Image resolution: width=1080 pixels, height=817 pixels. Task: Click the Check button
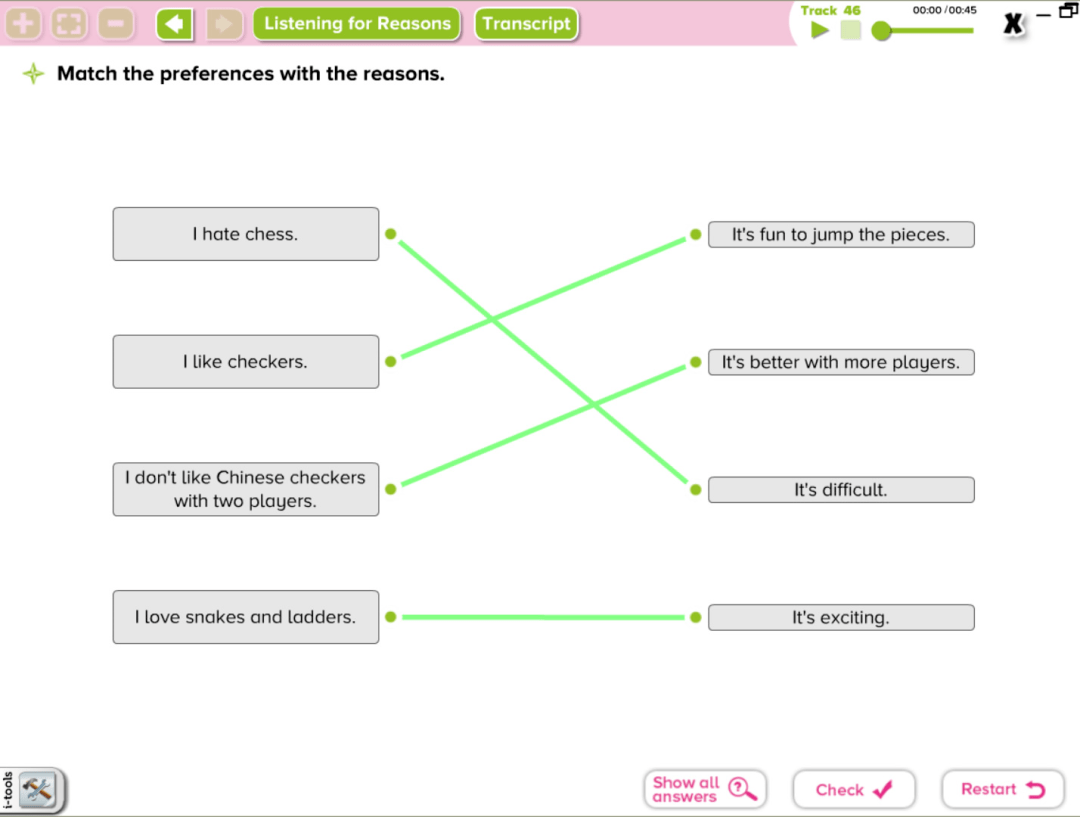tap(854, 789)
